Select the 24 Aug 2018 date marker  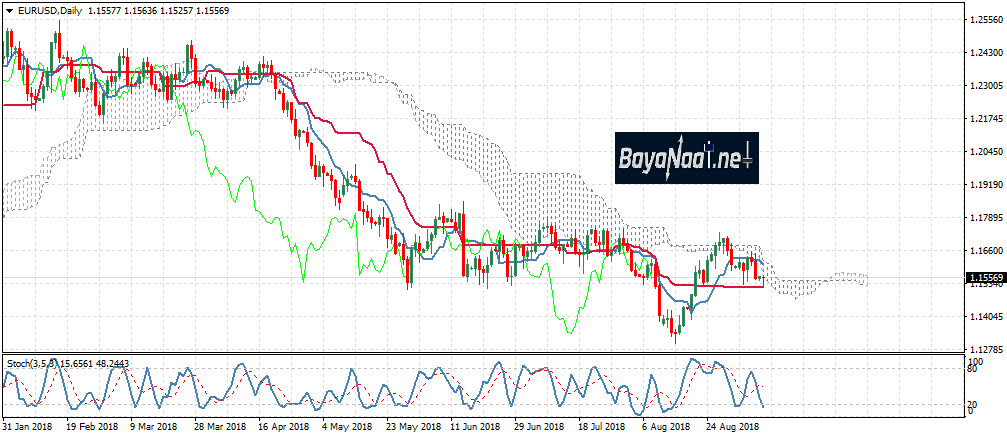pos(731,425)
